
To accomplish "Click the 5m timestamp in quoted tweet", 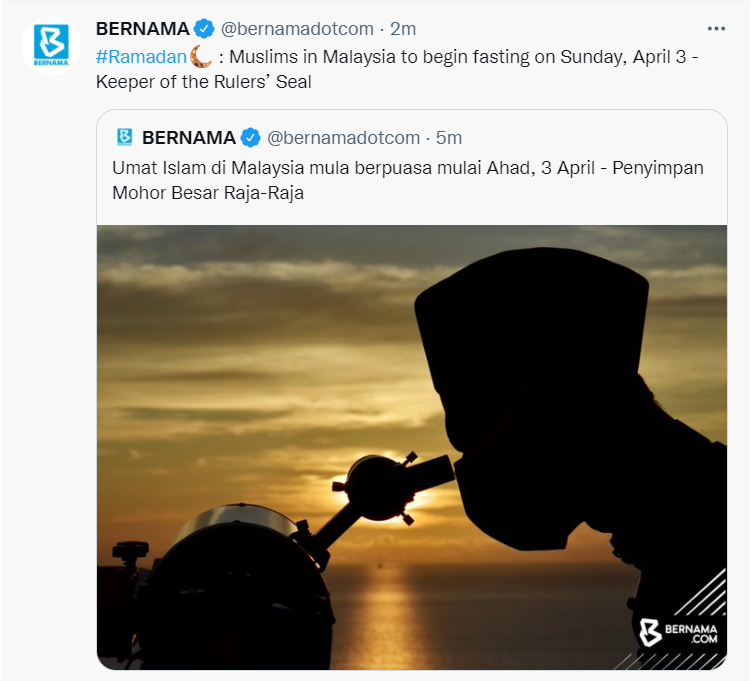I will 449,138.
